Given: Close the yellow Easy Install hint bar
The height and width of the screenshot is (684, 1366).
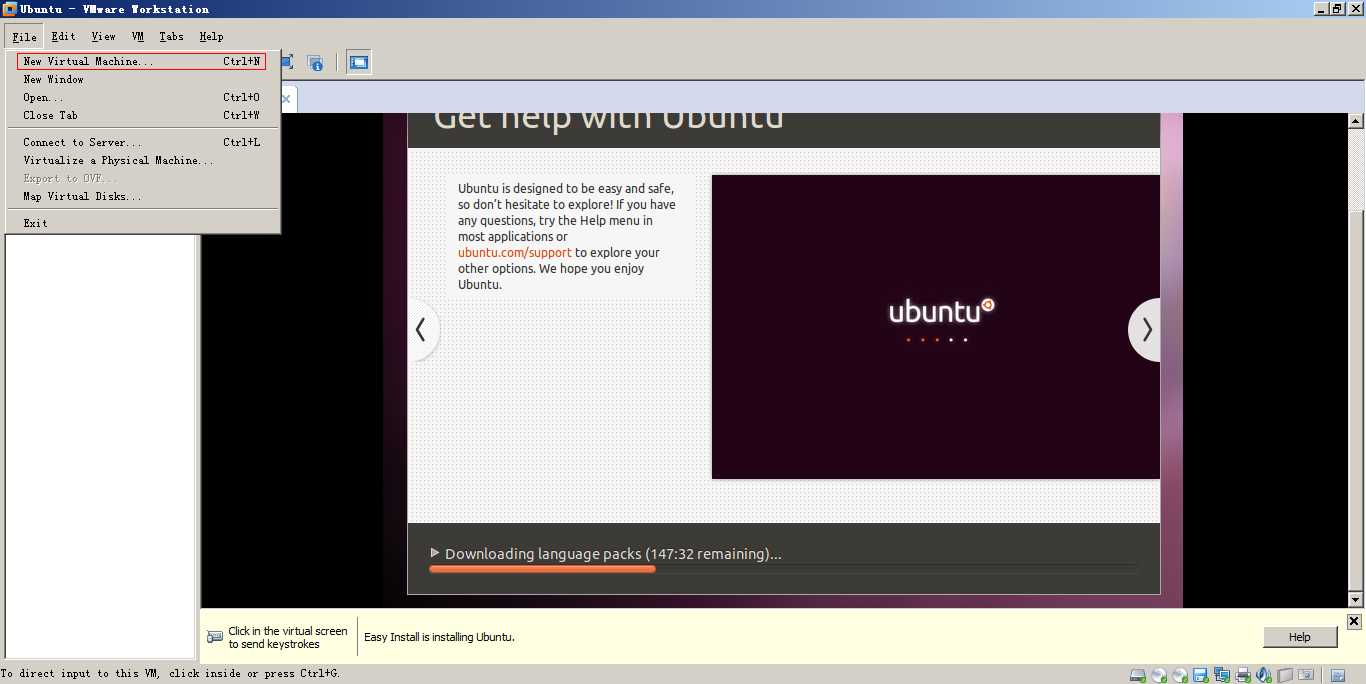Looking at the screenshot, I should point(1354,622).
